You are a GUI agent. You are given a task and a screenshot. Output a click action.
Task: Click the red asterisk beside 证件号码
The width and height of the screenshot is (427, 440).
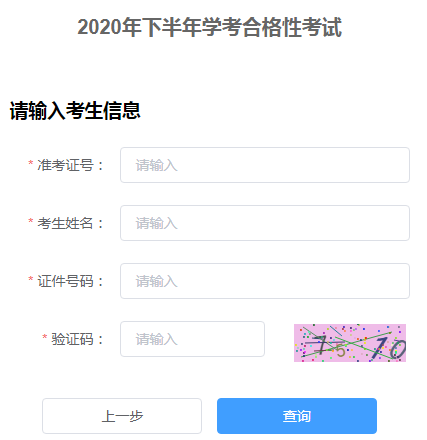click(x=31, y=279)
